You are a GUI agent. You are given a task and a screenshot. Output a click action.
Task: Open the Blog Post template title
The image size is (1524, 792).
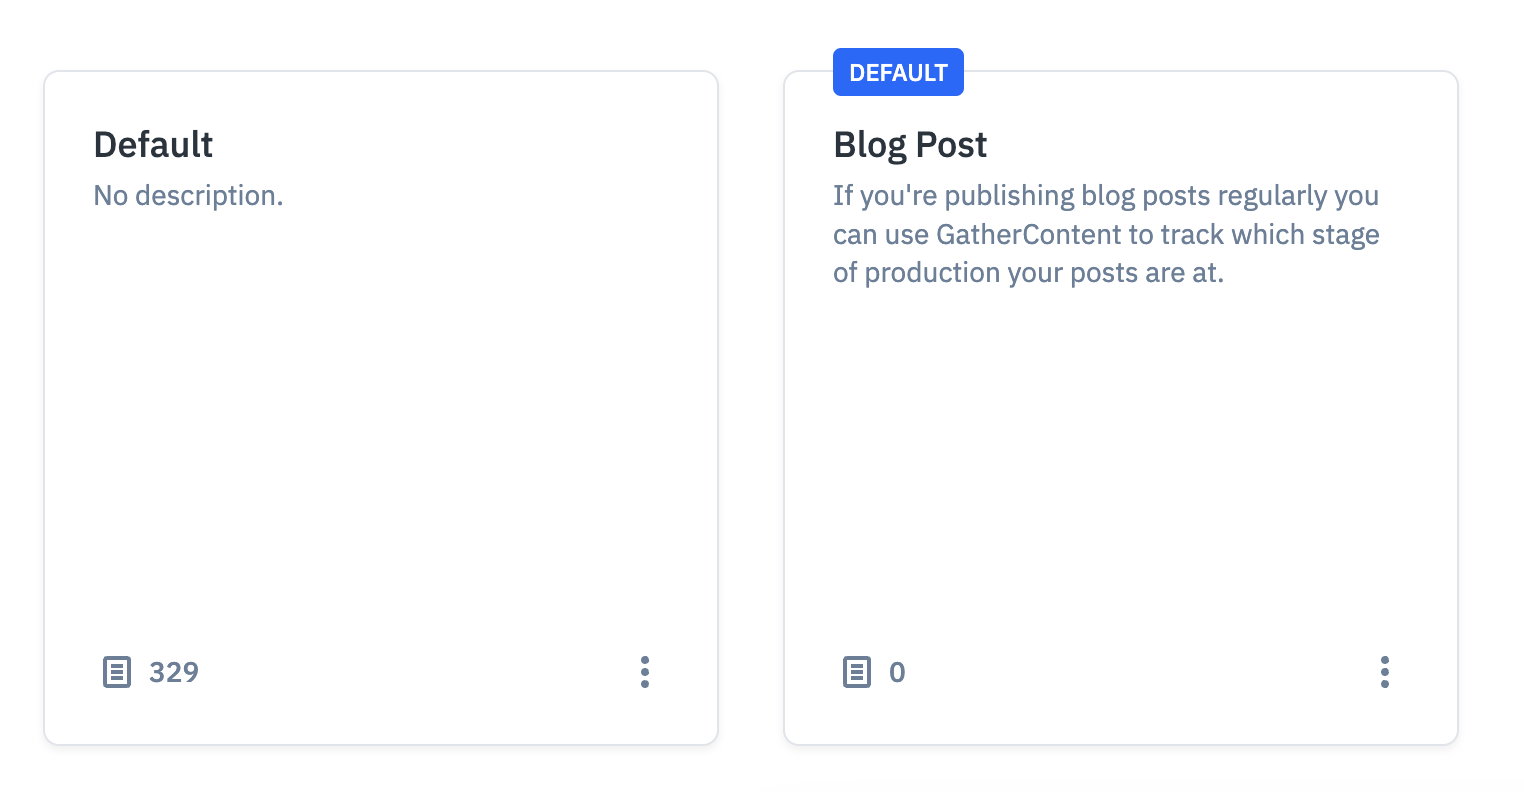910,145
